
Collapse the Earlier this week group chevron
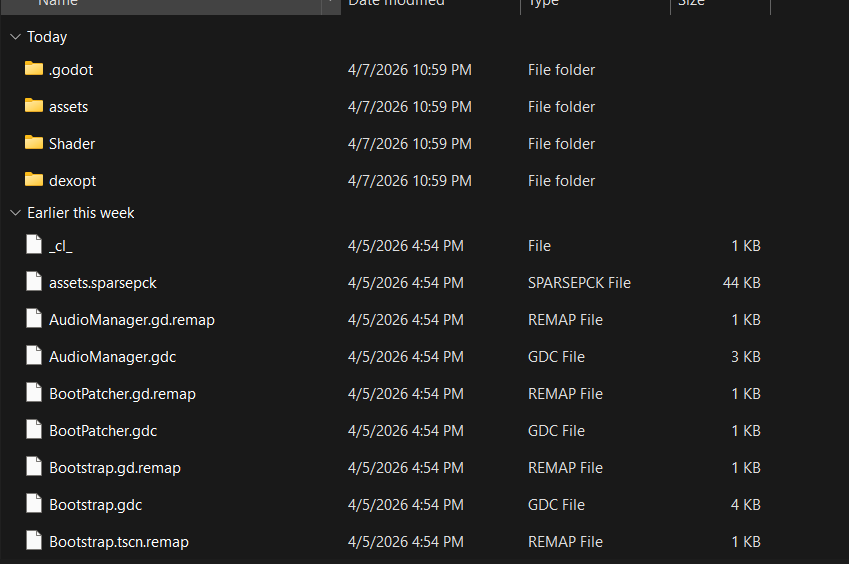pos(15,213)
